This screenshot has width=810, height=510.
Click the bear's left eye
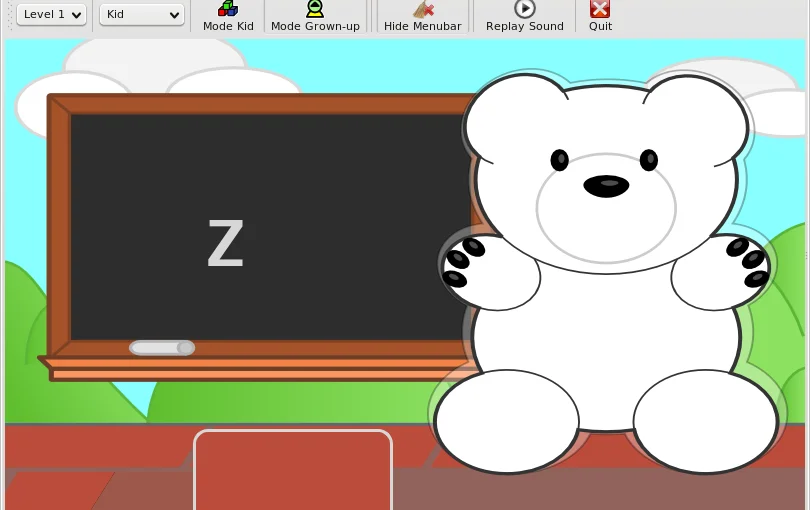pos(559,160)
